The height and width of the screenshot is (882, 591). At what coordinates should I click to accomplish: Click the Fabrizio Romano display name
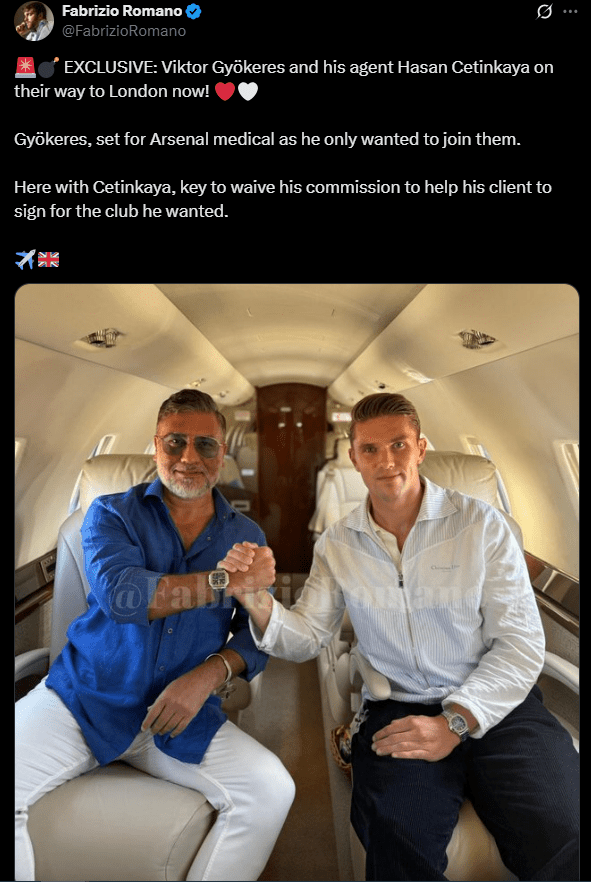(122, 11)
